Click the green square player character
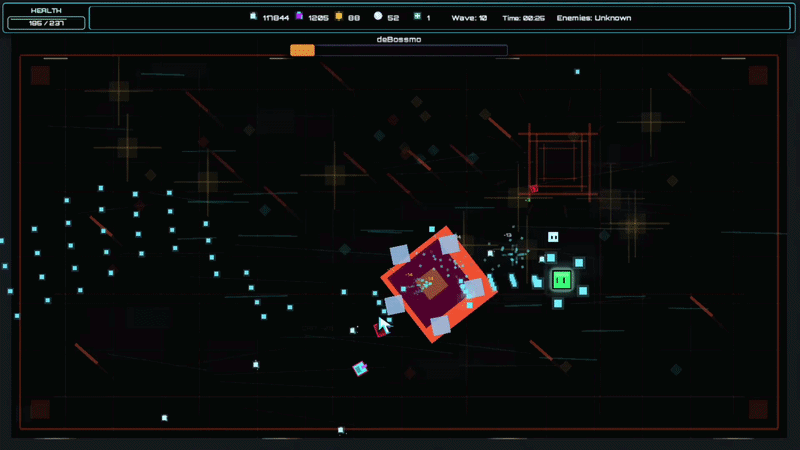 click(x=562, y=280)
